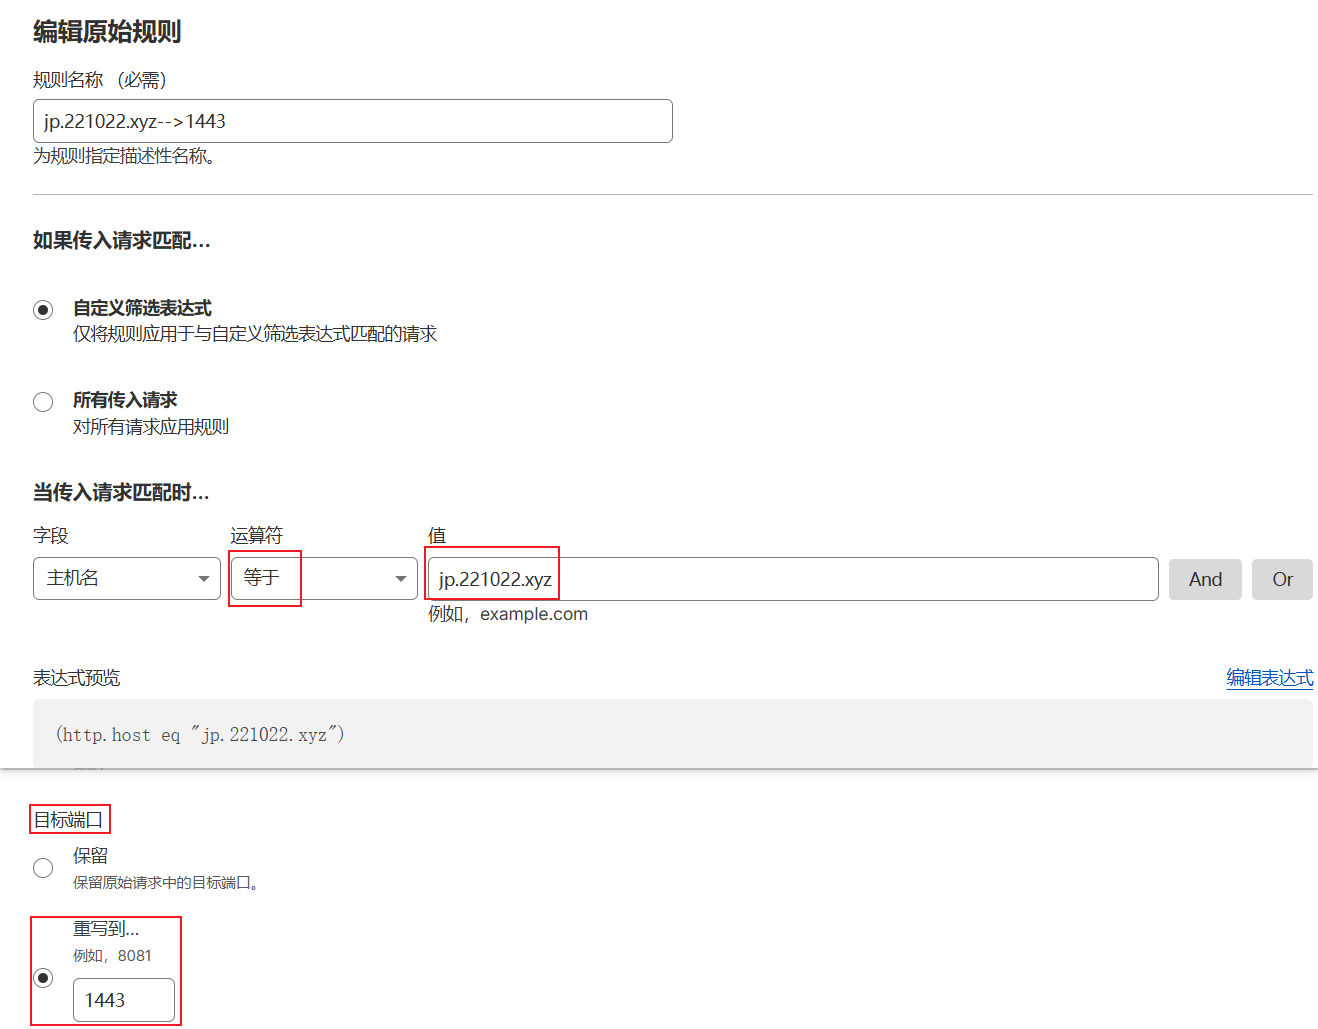Viewport: 1318px width, 1029px height.
Task: Open the 运算符 dropdown showing 等于
Action: pos(323,579)
